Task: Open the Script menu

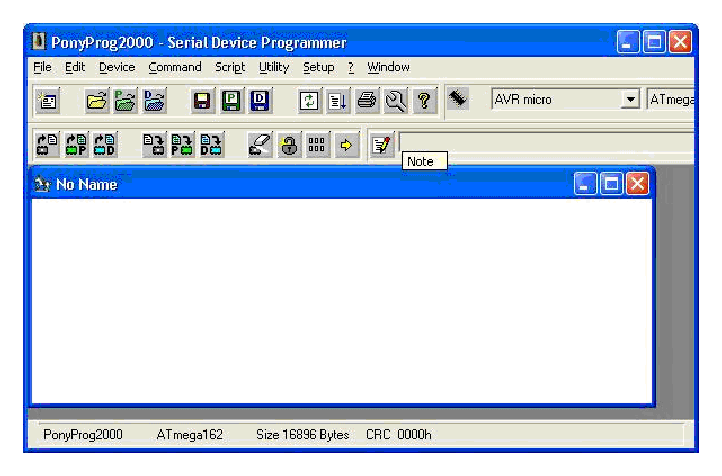Action: pos(230,67)
